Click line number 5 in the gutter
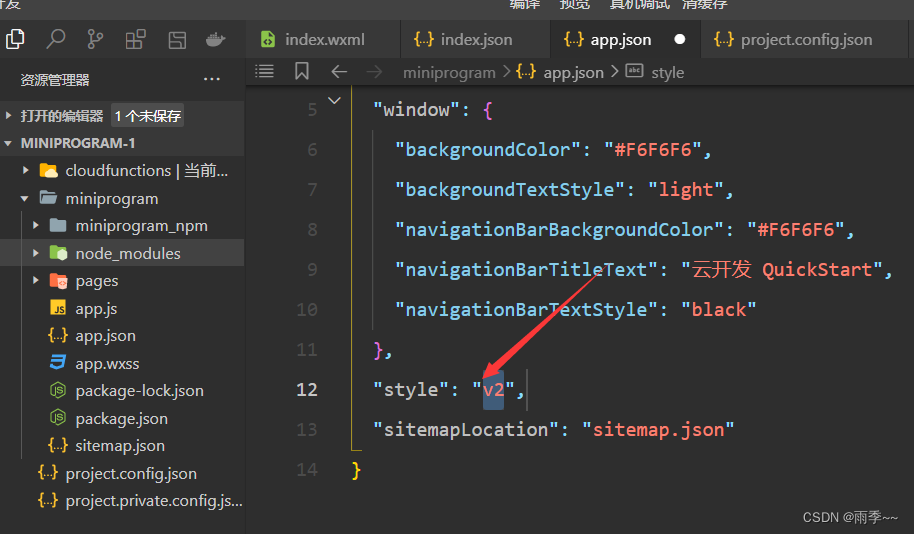The height and width of the screenshot is (534, 914). [x=312, y=110]
